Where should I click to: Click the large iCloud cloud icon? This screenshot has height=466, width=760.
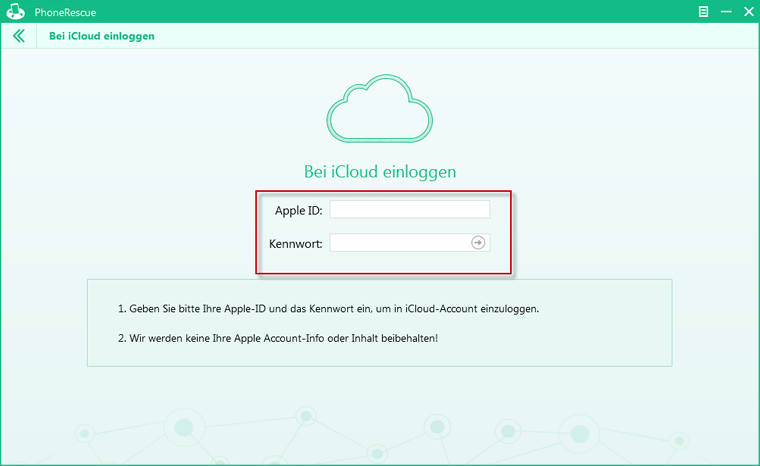[380, 108]
